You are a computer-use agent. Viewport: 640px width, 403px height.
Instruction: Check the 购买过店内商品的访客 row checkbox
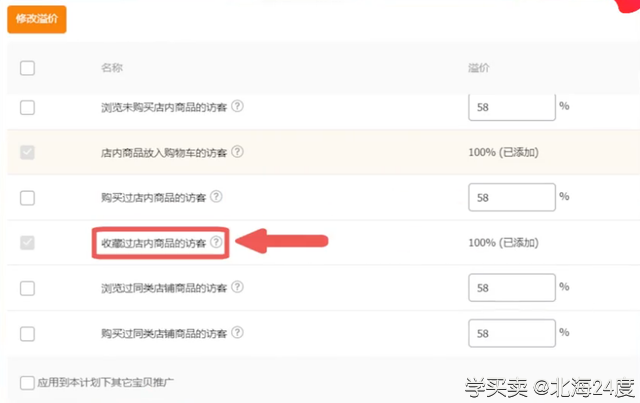pyautogui.click(x=27, y=198)
